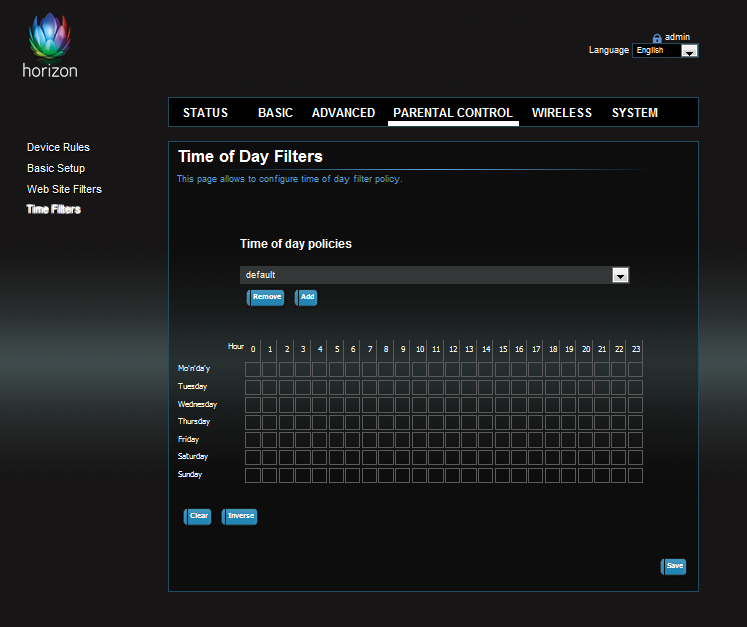This screenshot has height=627, width=747.
Task: Toggle Monday hour 0 cell
Action: coord(253,370)
